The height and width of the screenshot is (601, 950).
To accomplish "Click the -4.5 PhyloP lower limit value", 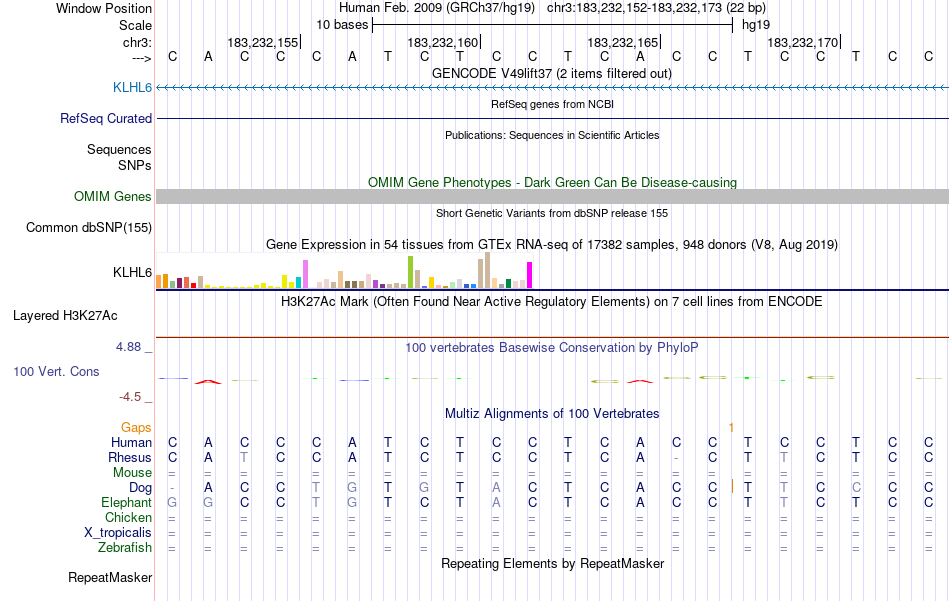I will 130,397.
